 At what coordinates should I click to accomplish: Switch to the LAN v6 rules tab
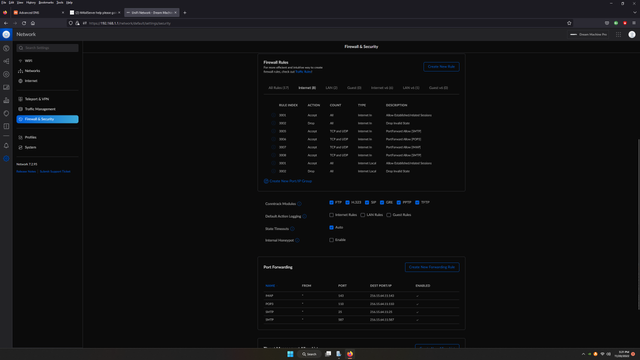click(x=411, y=88)
